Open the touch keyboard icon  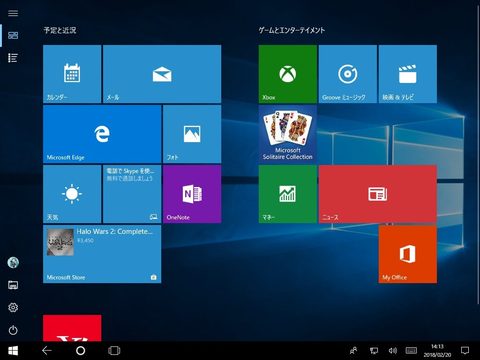[x=411, y=351]
